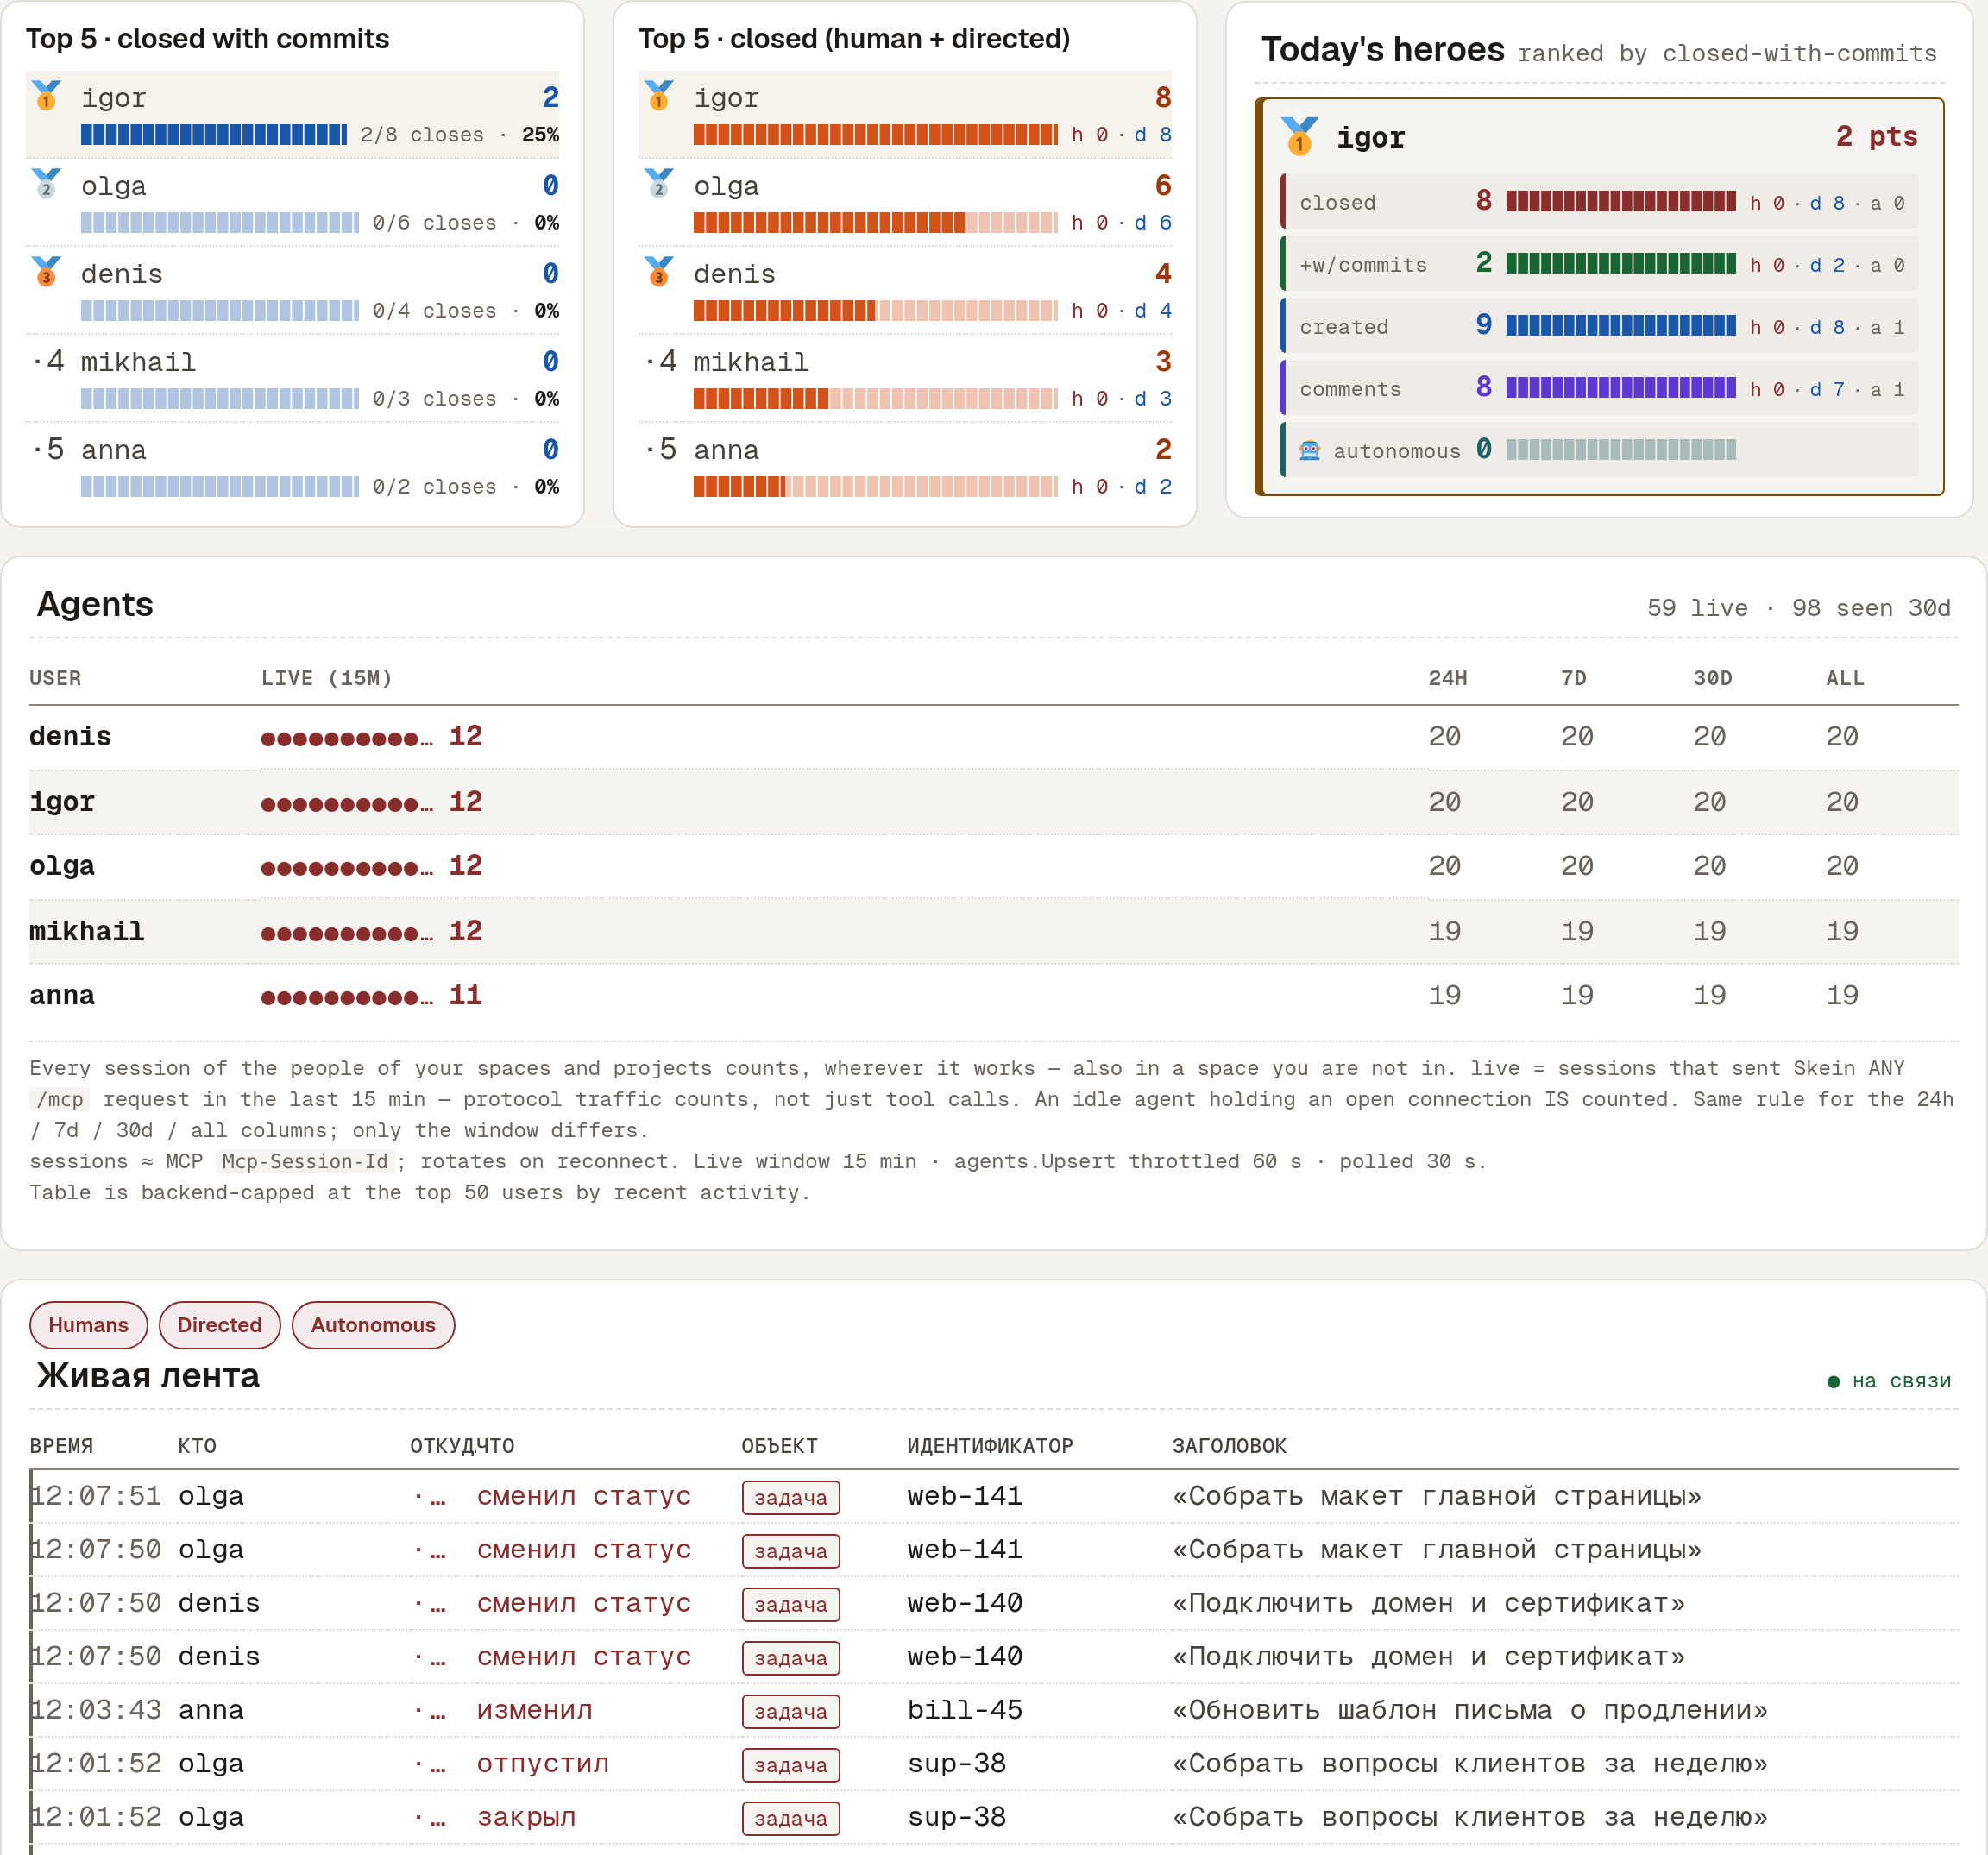Viewport: 1988px width, 1855px height.
Task: Click 'отпустил' action in the sup-38 row
Action: tap(543, 1763)
